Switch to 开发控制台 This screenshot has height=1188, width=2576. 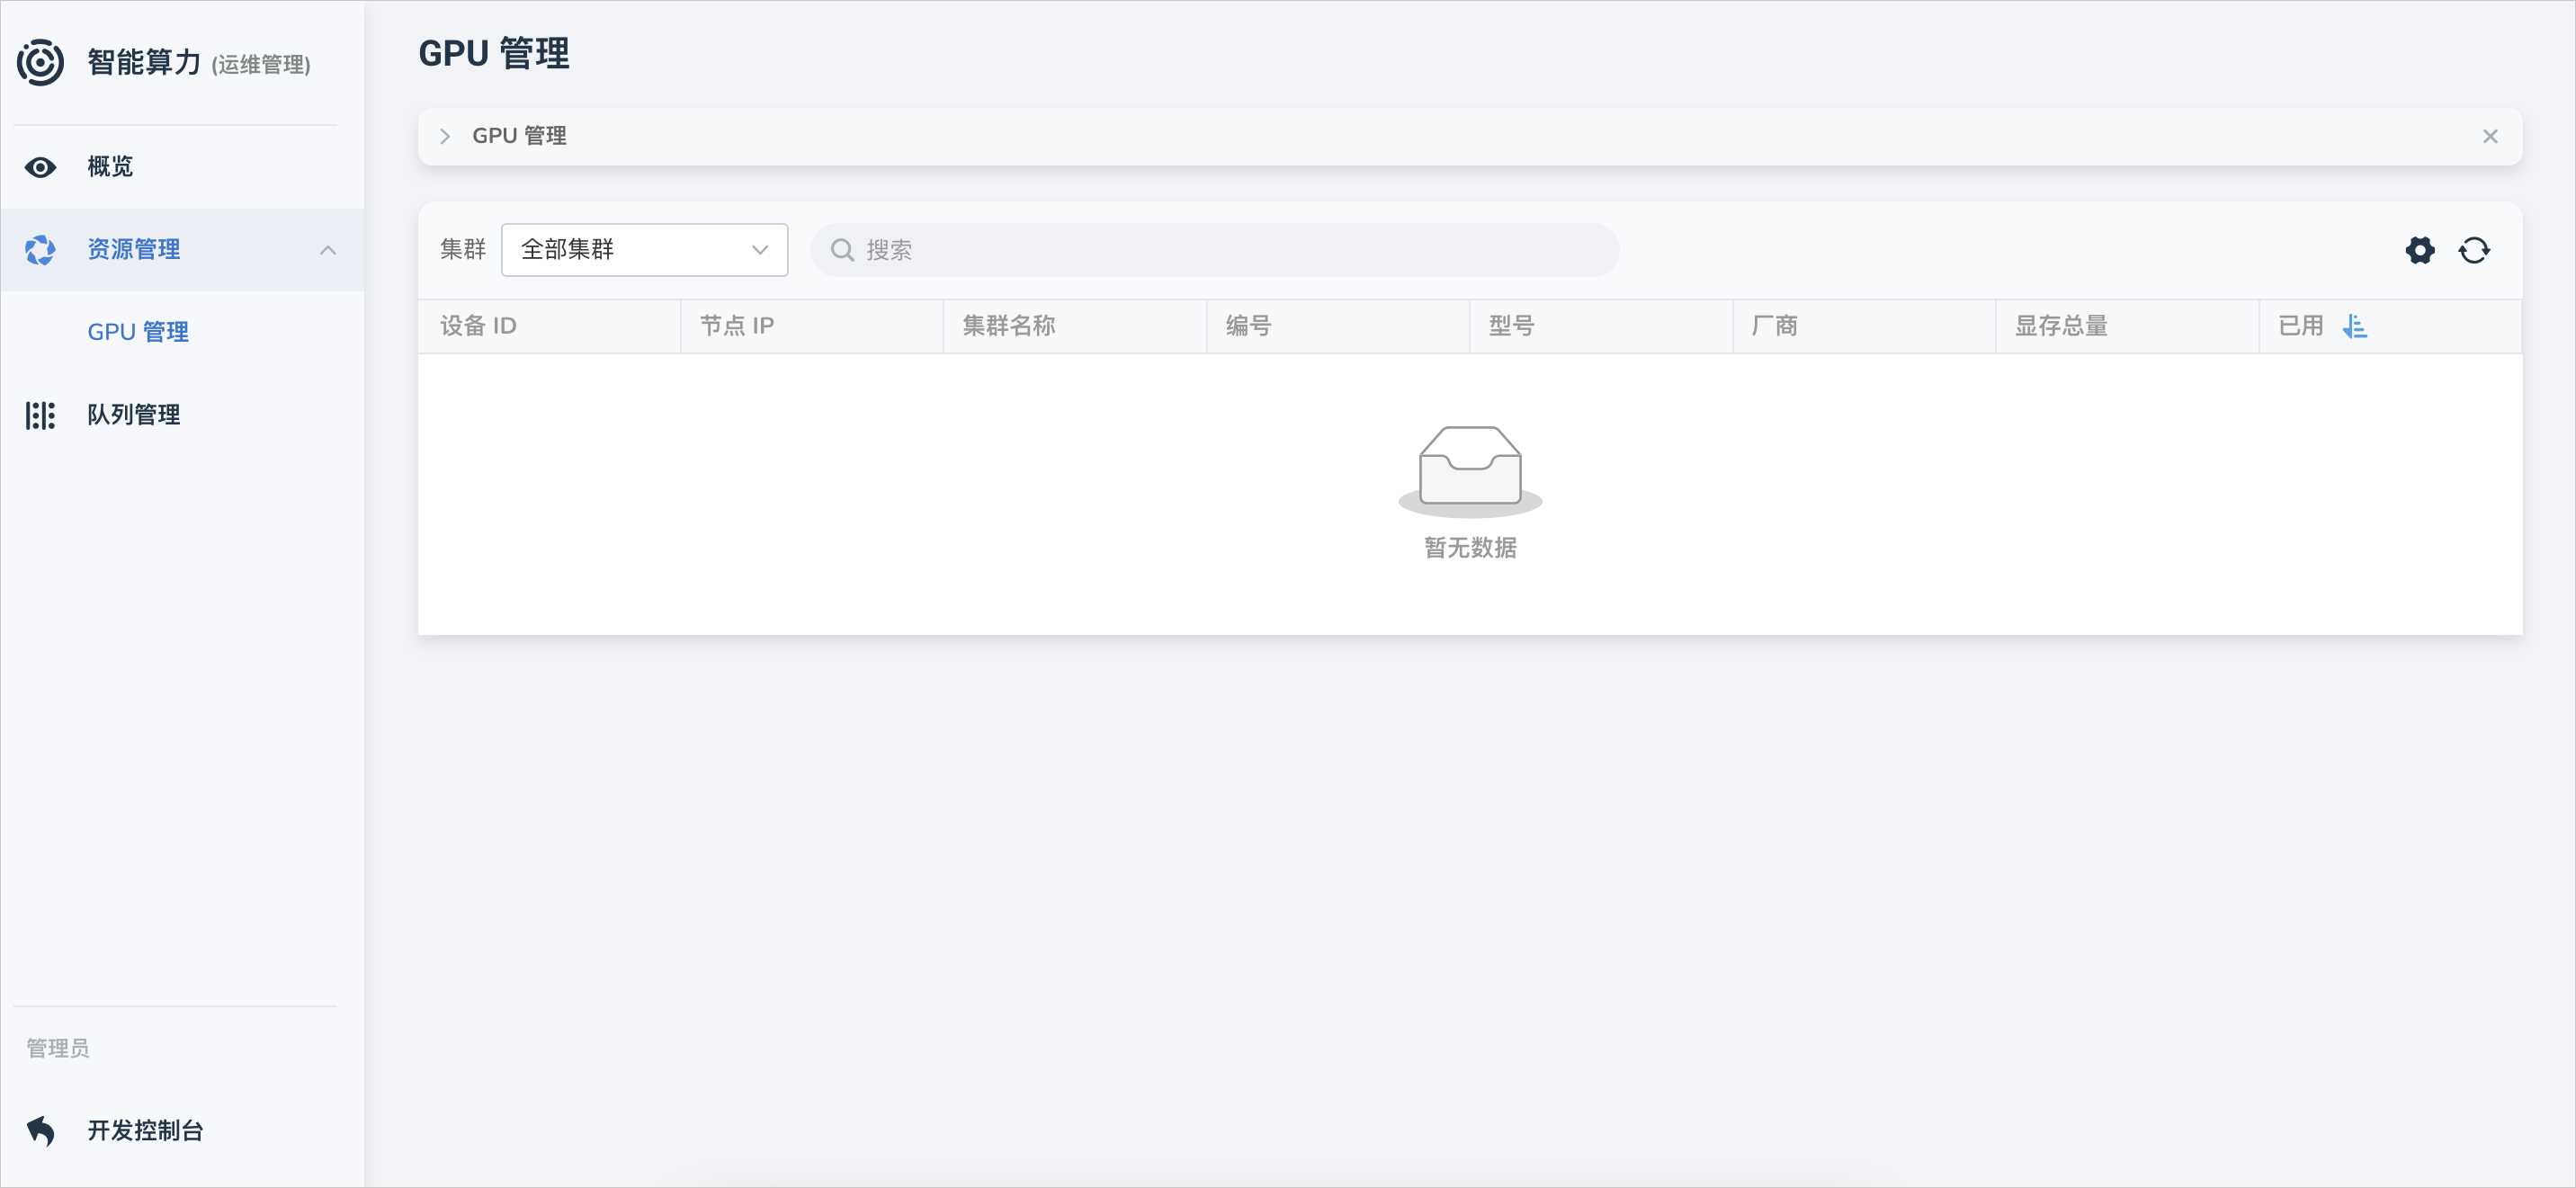(x=182, y=1130)
